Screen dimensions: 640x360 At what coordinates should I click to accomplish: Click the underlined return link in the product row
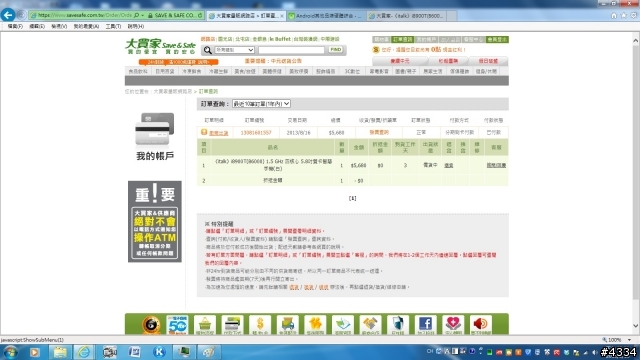click(x=449, y=165)
